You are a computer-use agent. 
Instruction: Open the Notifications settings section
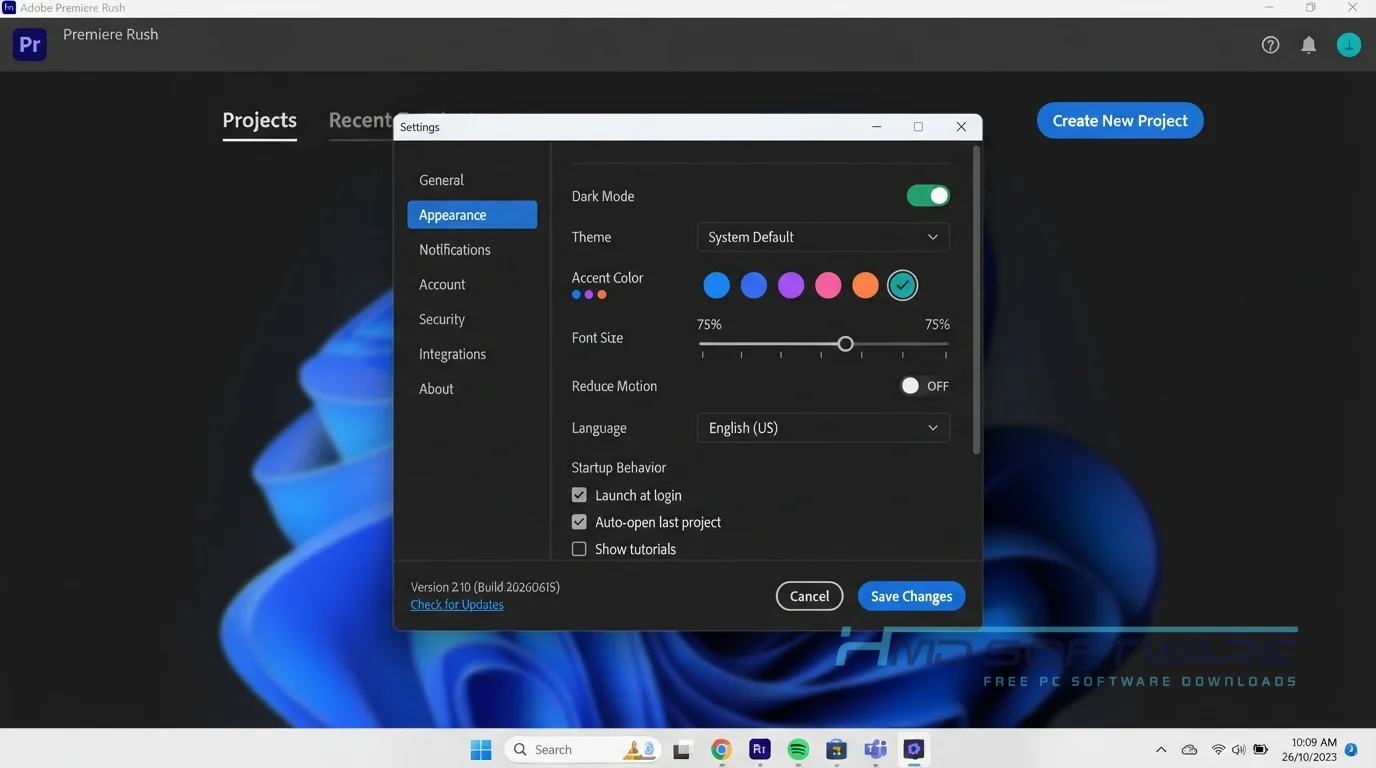472,250
